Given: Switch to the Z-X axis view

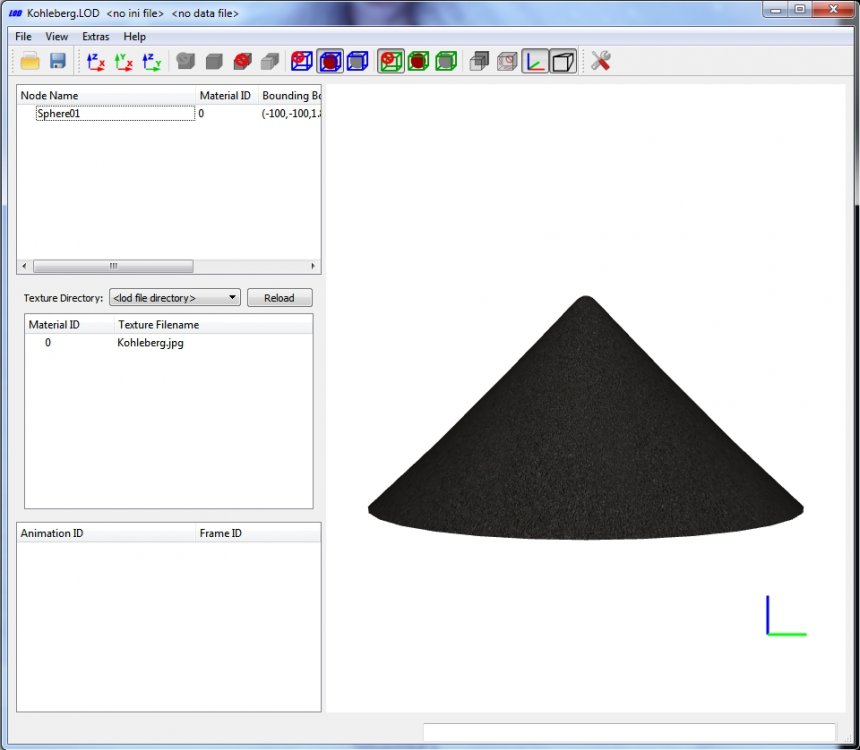Looking at the screenshot, I should [95, 61].
